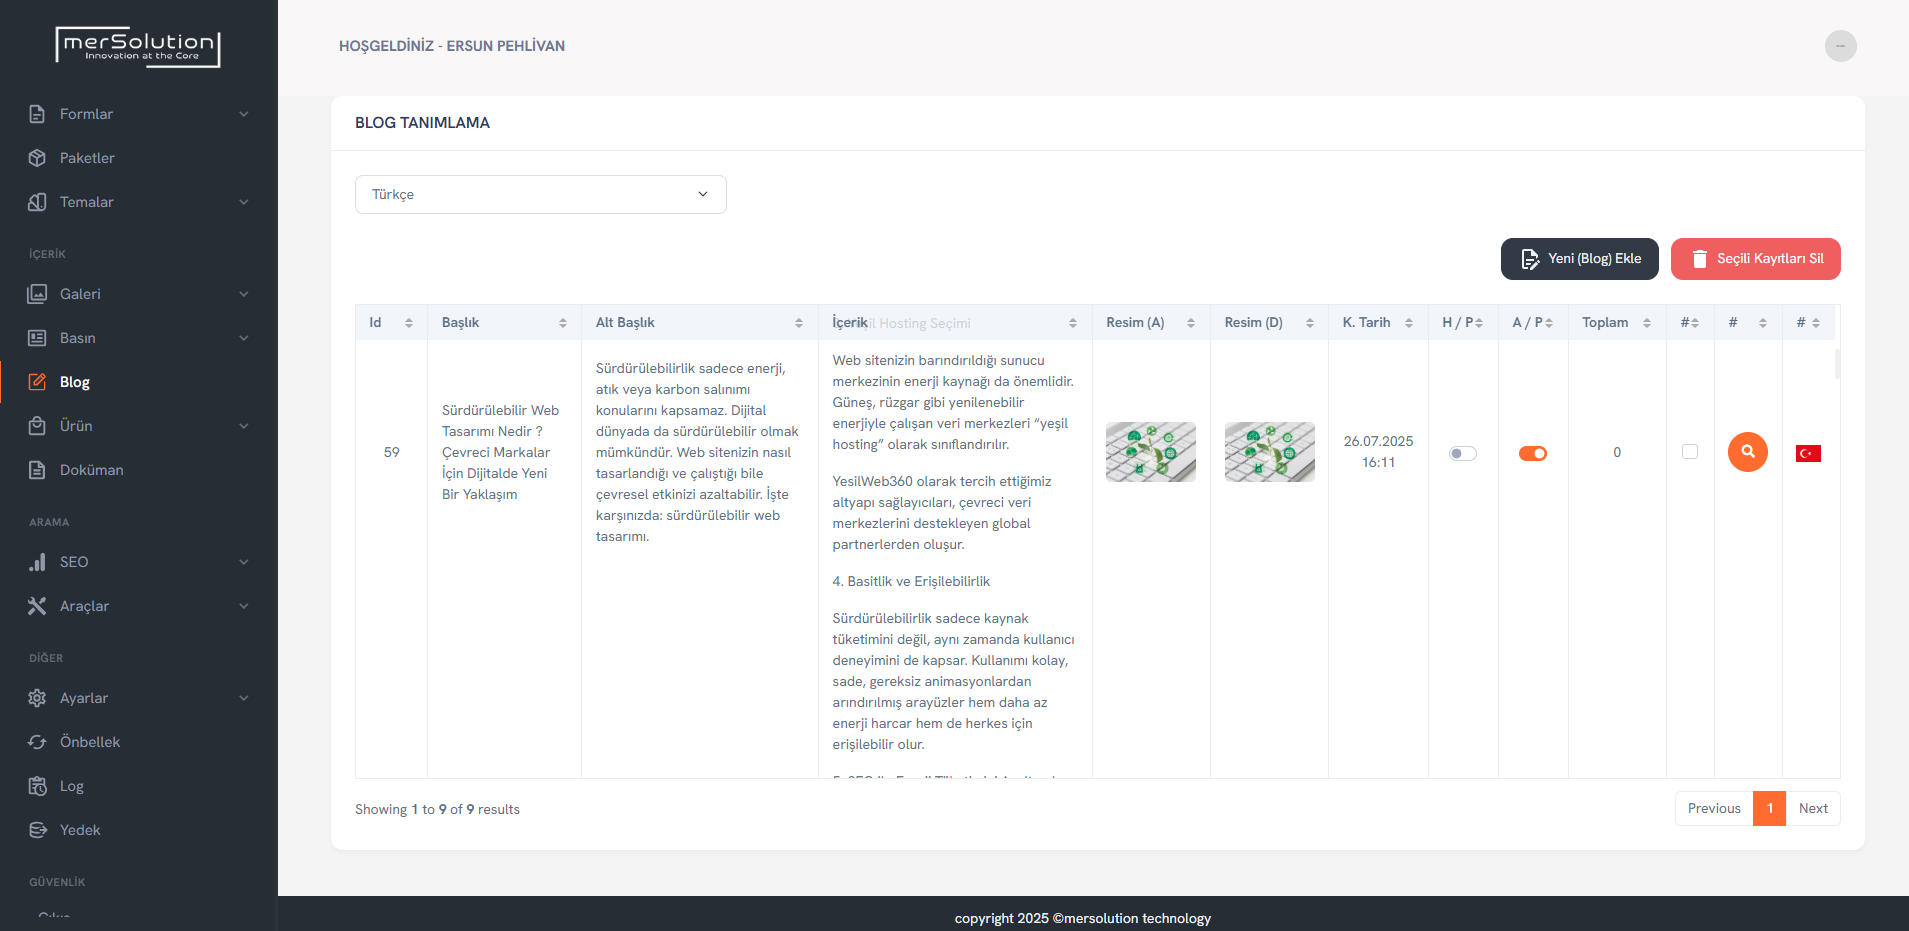Click the Önbellek refresh icon in sidebar
The width and height of the screenshot is (1909, 931).
coord(37,742)
